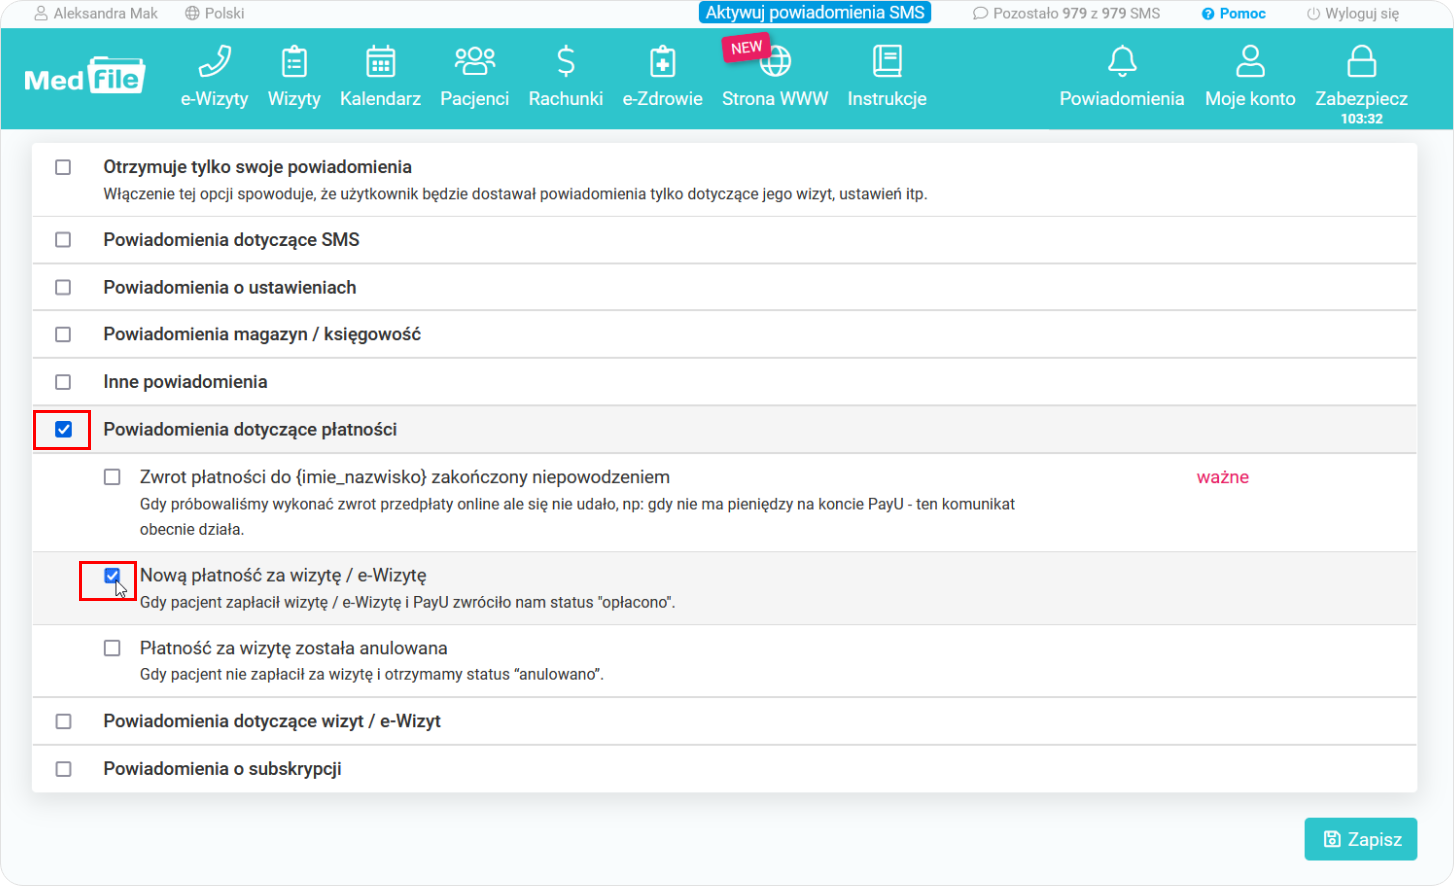Click the globe icon next to Polski
Screen dimensions: 1454x886
[x=192, y=13]
